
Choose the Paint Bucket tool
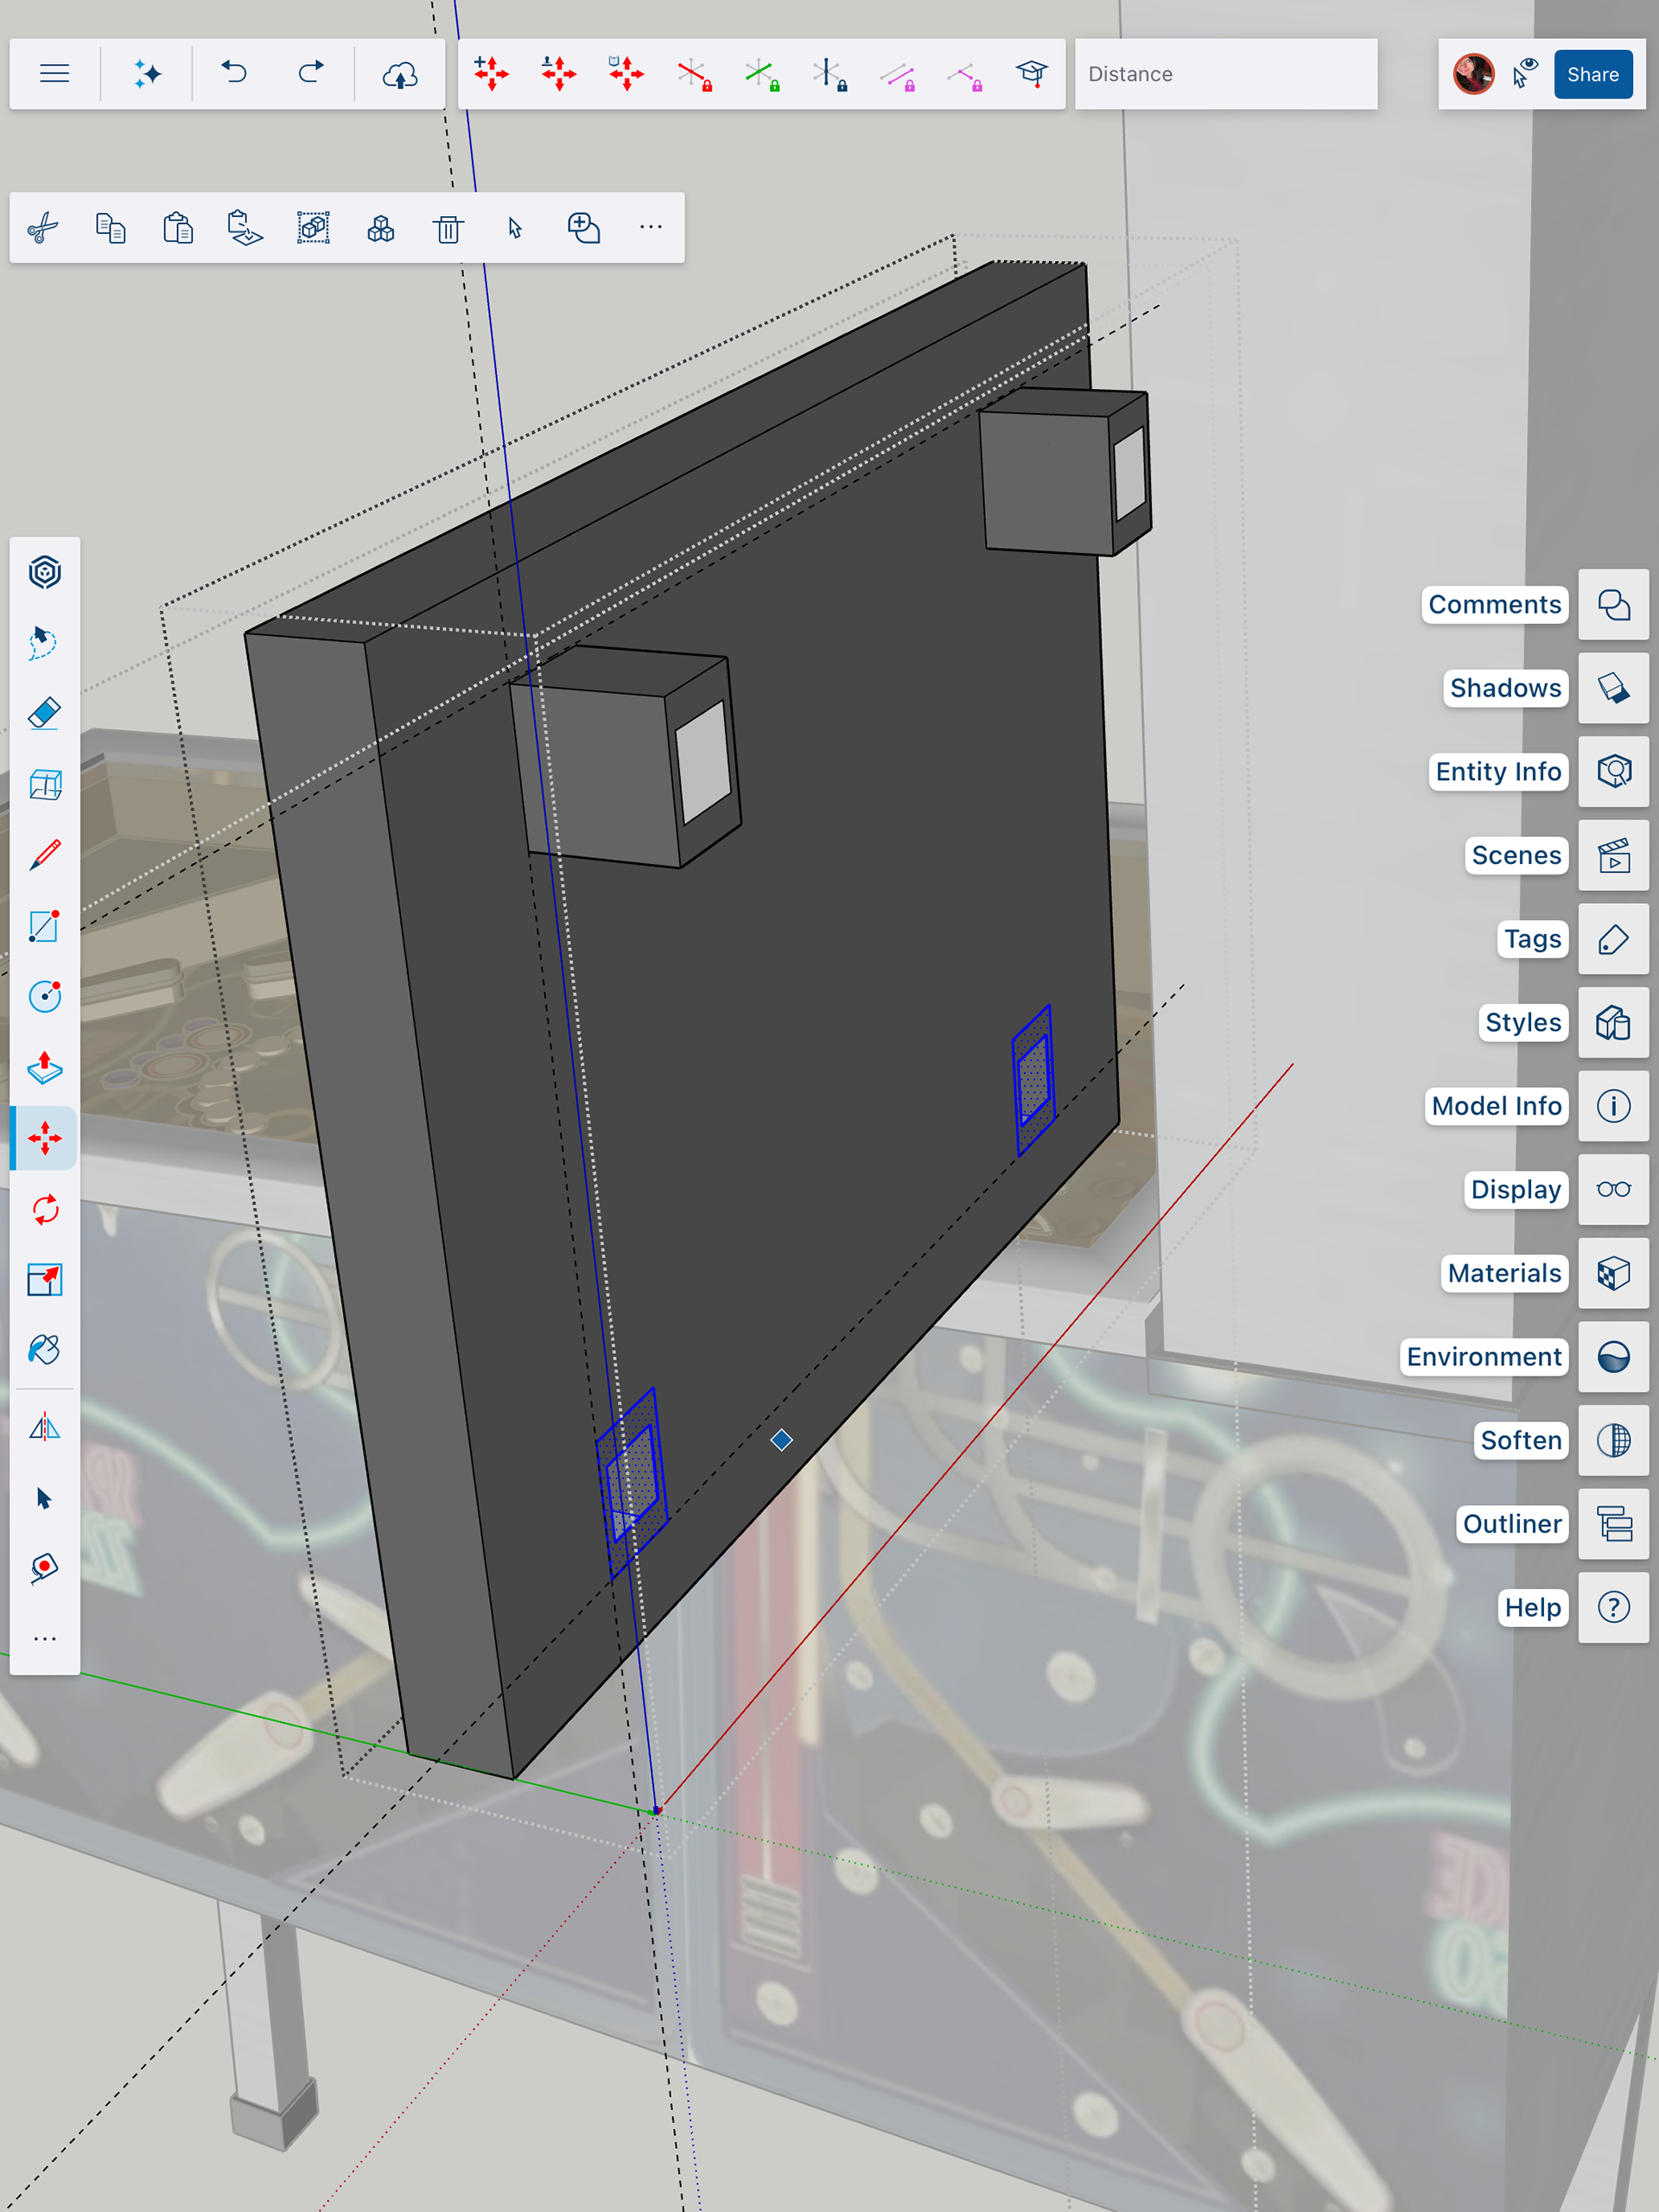pos(44,1350)
